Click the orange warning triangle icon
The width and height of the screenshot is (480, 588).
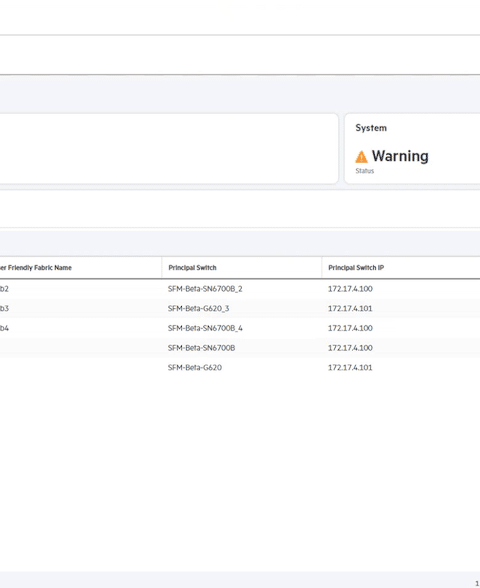pyautogui.click(x=361, y=157)
